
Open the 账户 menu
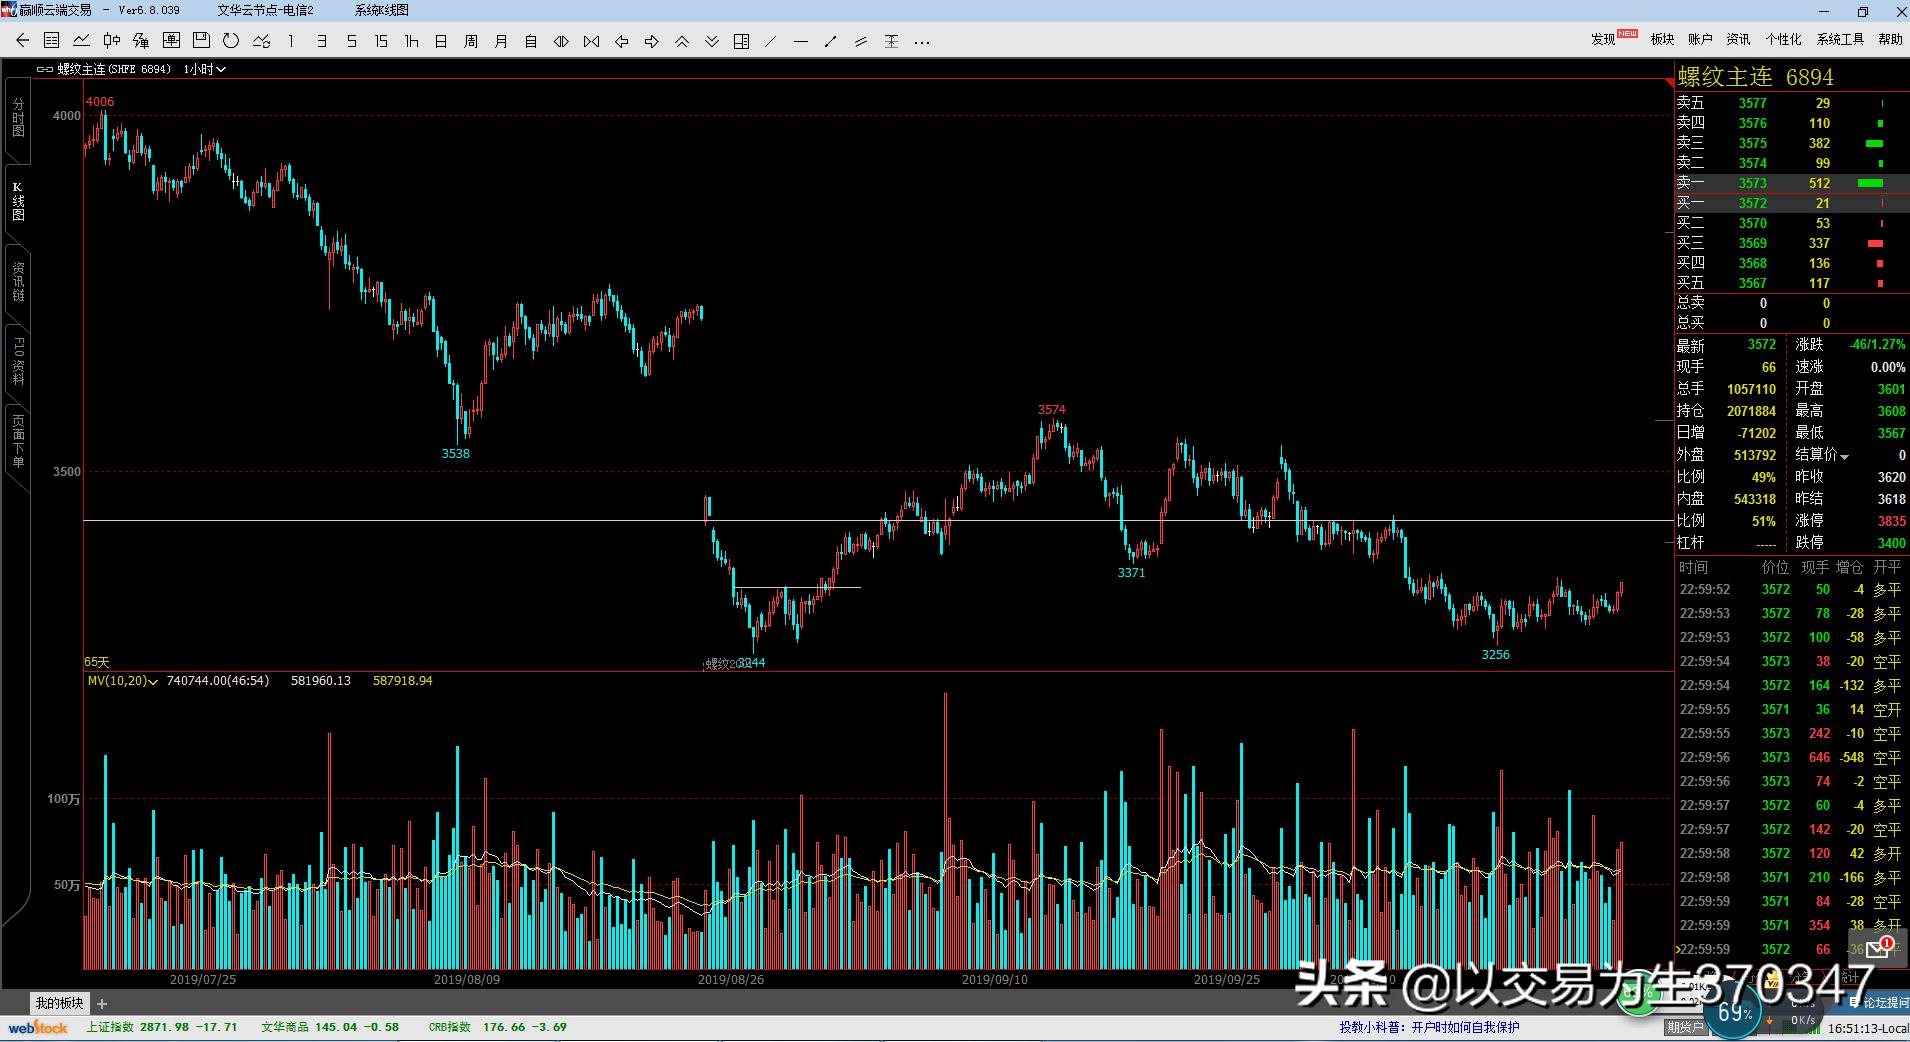1700,39
